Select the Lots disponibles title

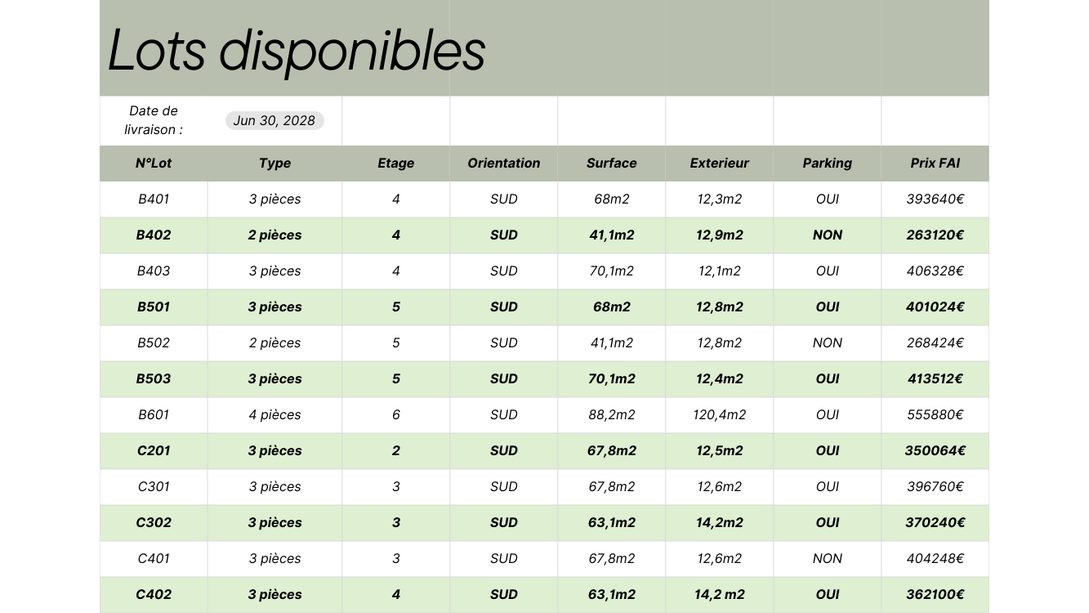(296, 50)
